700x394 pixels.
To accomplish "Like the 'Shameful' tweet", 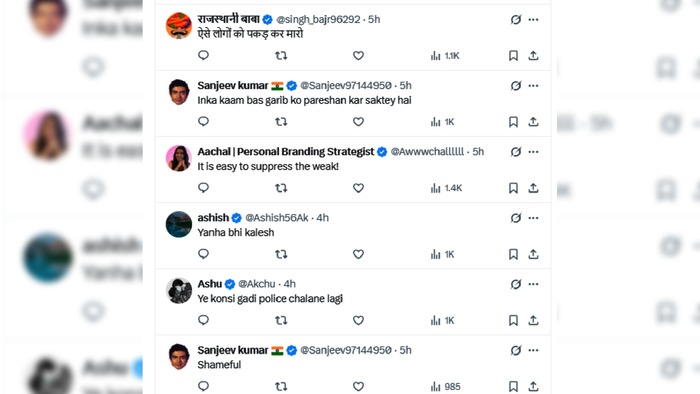I will [x=358, y=386].
